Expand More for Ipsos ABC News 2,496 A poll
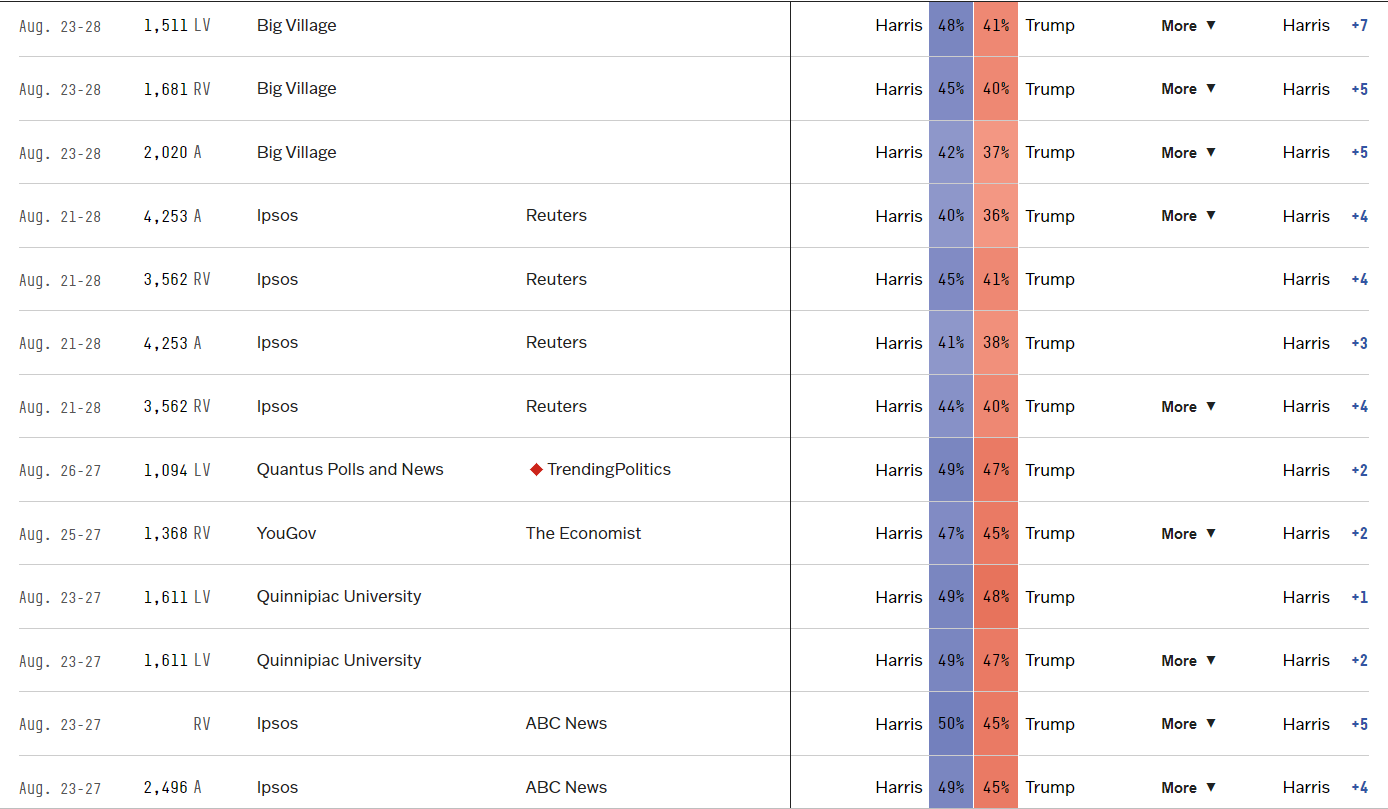The width and height of the screenshot is (1388, 809). coord(1188,788)
